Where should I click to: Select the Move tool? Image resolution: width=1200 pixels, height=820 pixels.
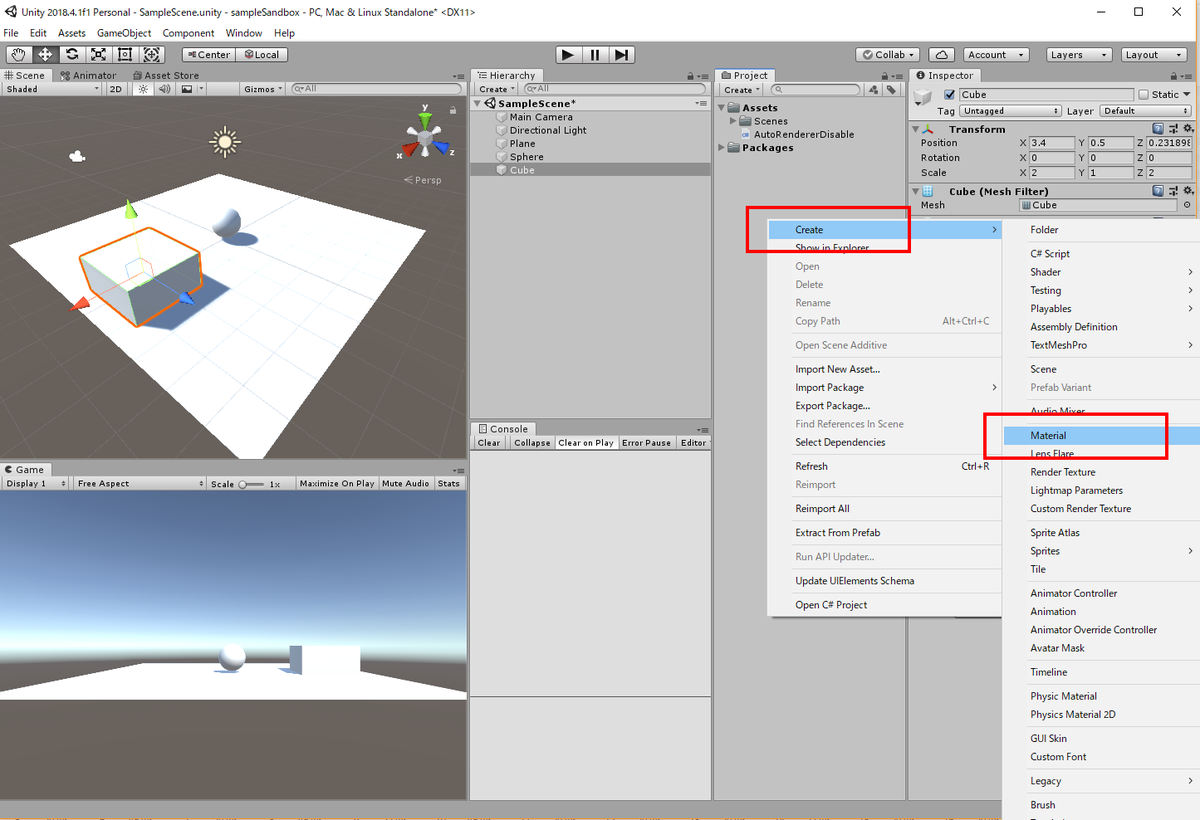(45, 55)
